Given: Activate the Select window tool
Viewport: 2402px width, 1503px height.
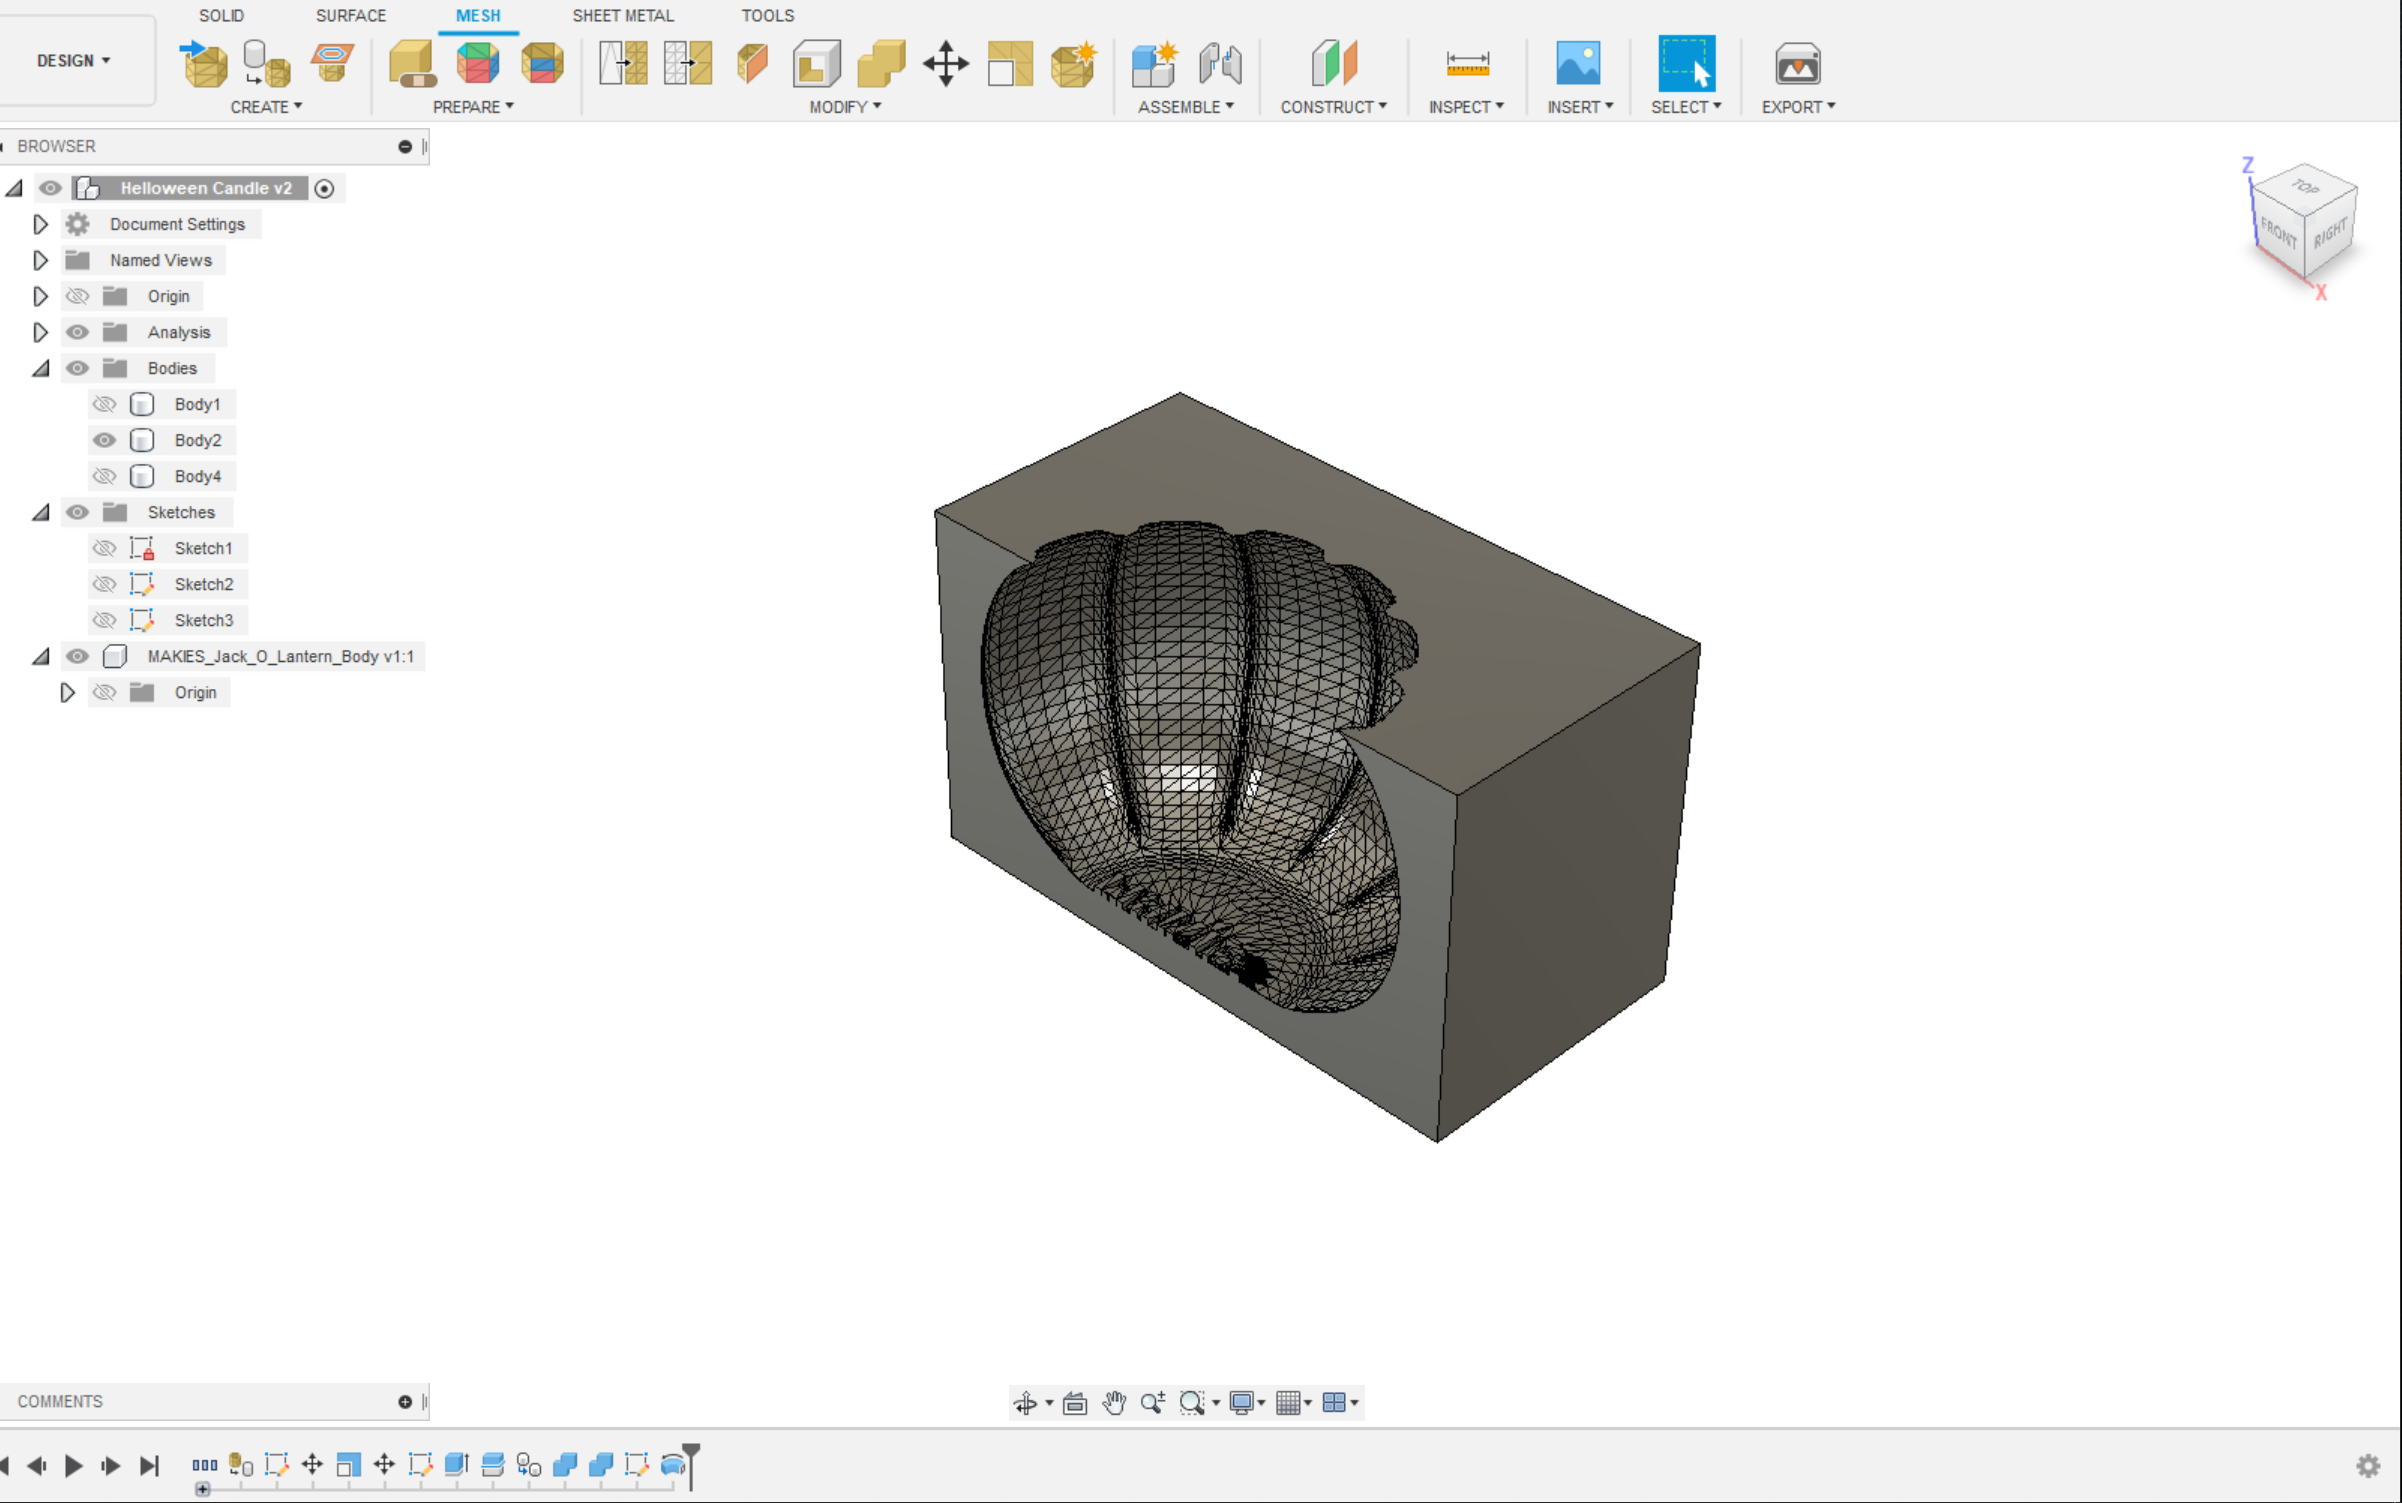Looking at the screenshot, I should pos(1686,64).
